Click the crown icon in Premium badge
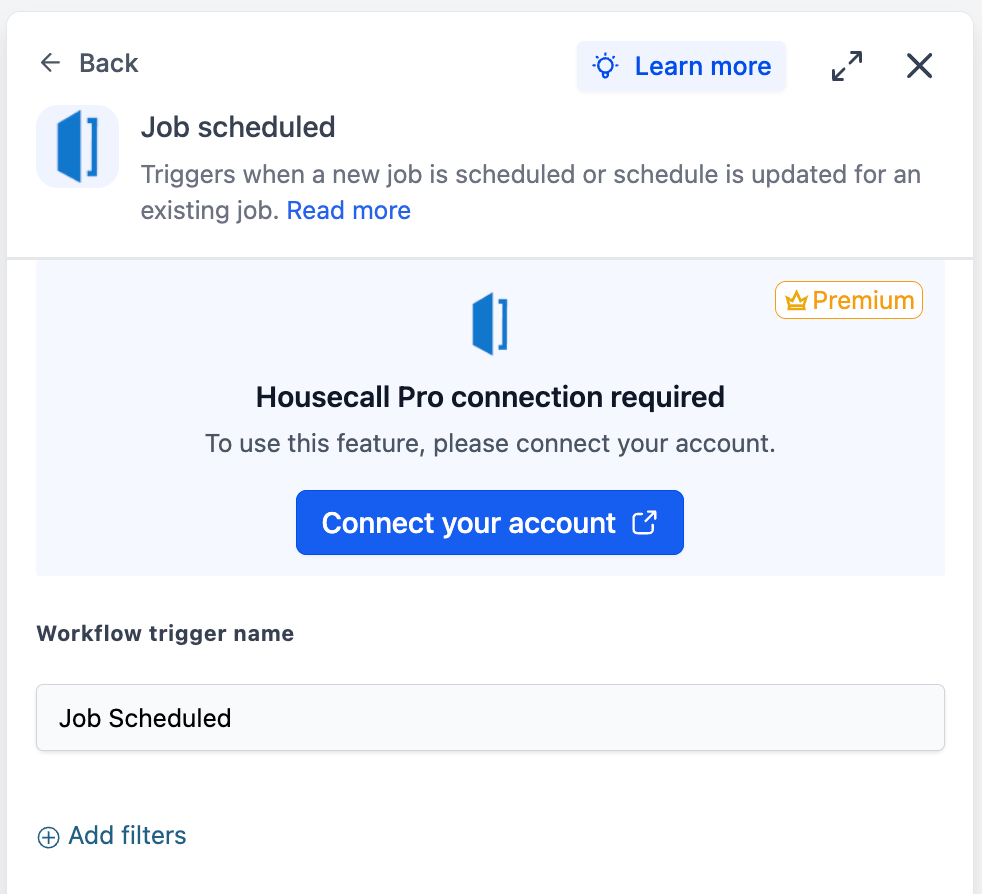The height and width of the screenshot is (894, 982). pos(796,301)
